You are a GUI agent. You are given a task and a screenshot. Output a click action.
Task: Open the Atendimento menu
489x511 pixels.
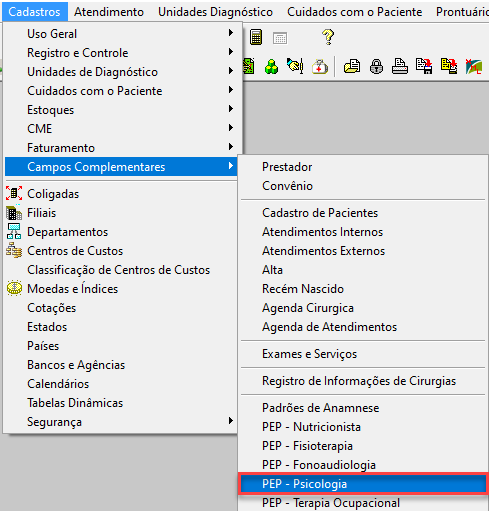109,12
